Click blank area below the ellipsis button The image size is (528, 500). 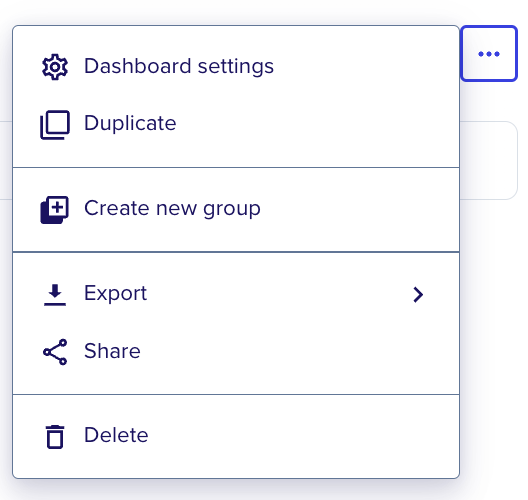(489, 101)
